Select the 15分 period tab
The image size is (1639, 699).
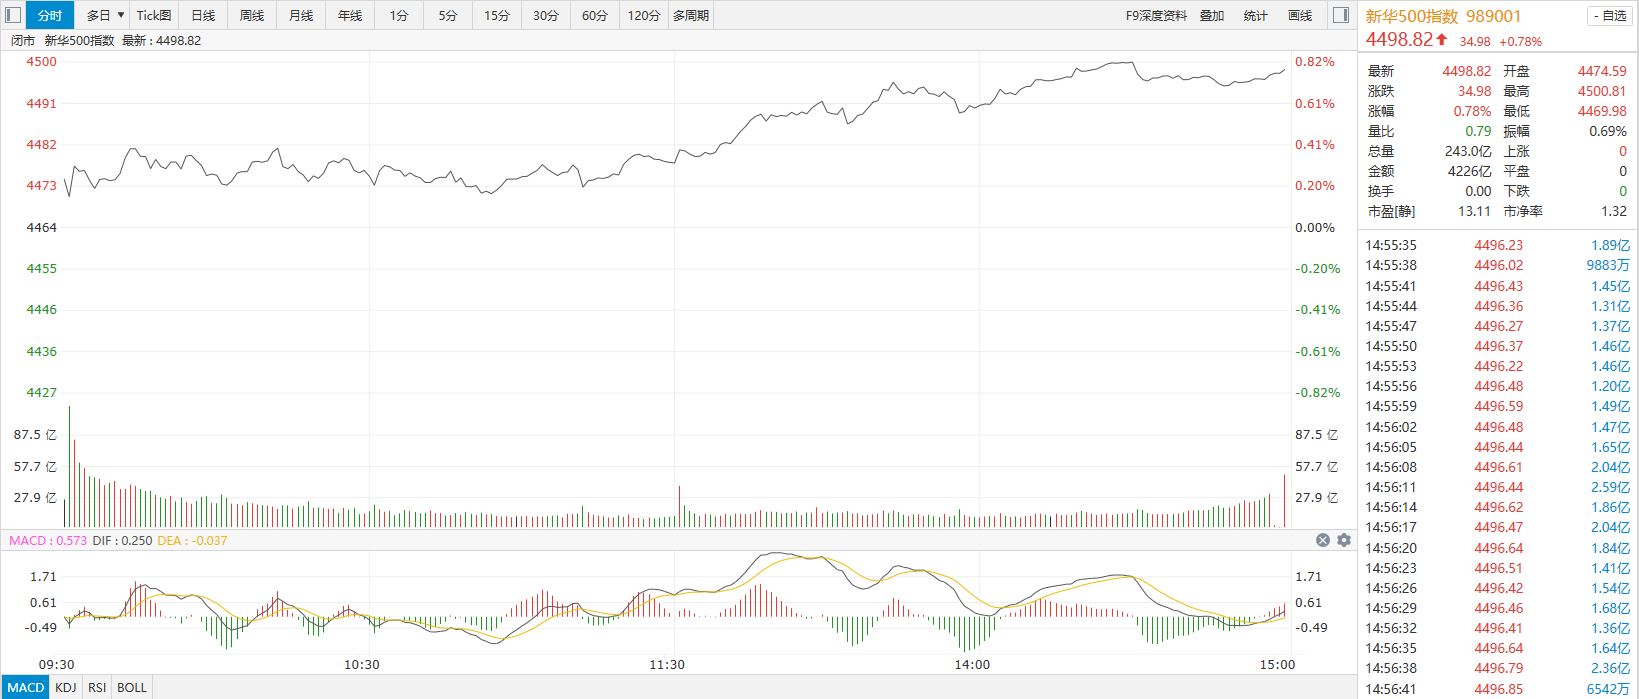[x=497, y=15]
